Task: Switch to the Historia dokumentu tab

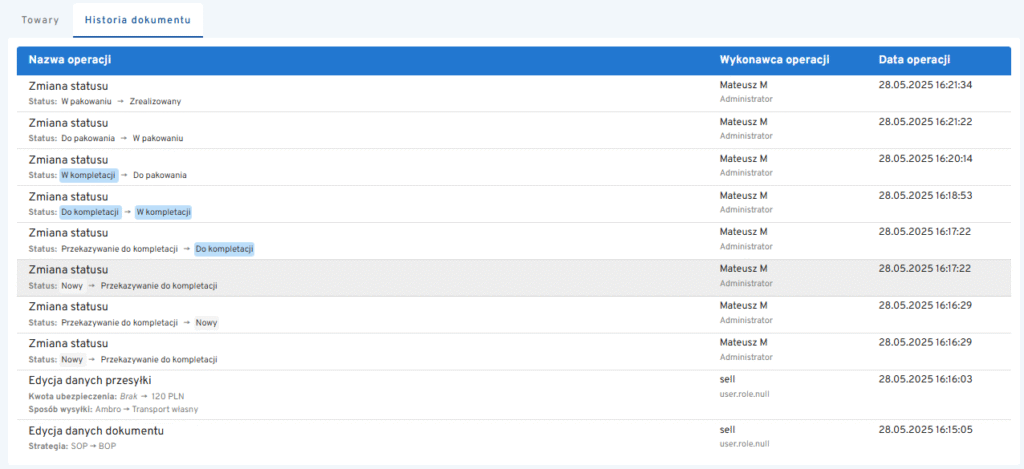Action: (x=137, y=20)
